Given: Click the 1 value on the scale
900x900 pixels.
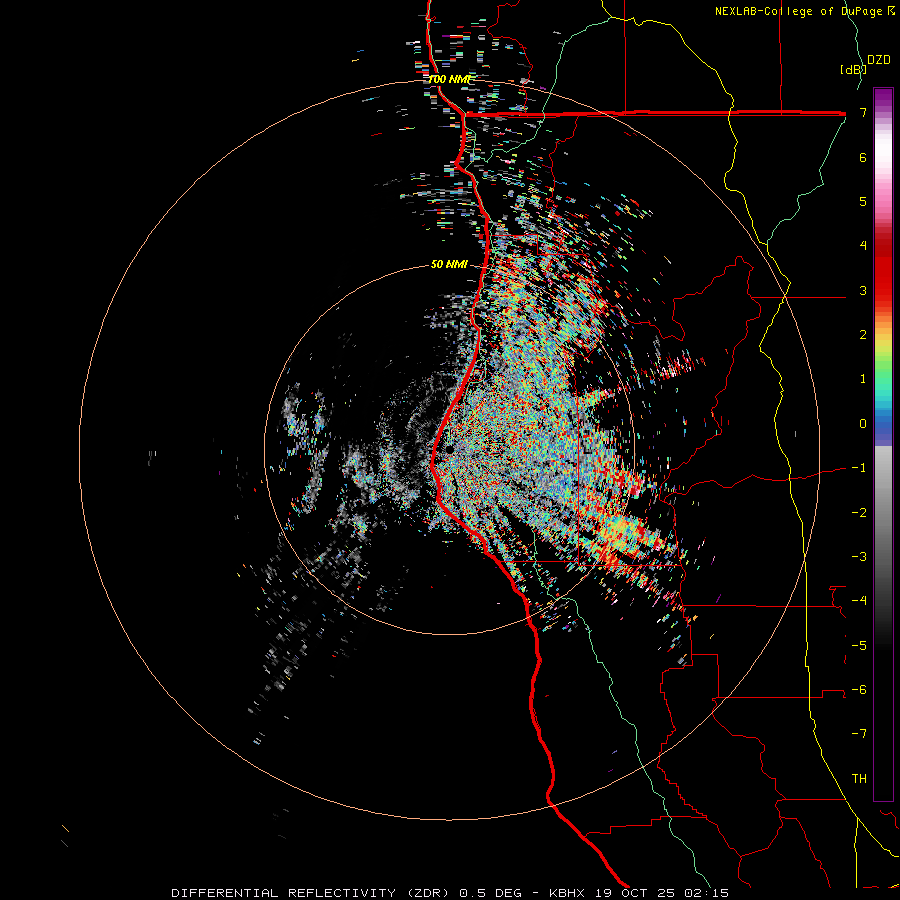Looking at the screenshot, I should 863,379.
